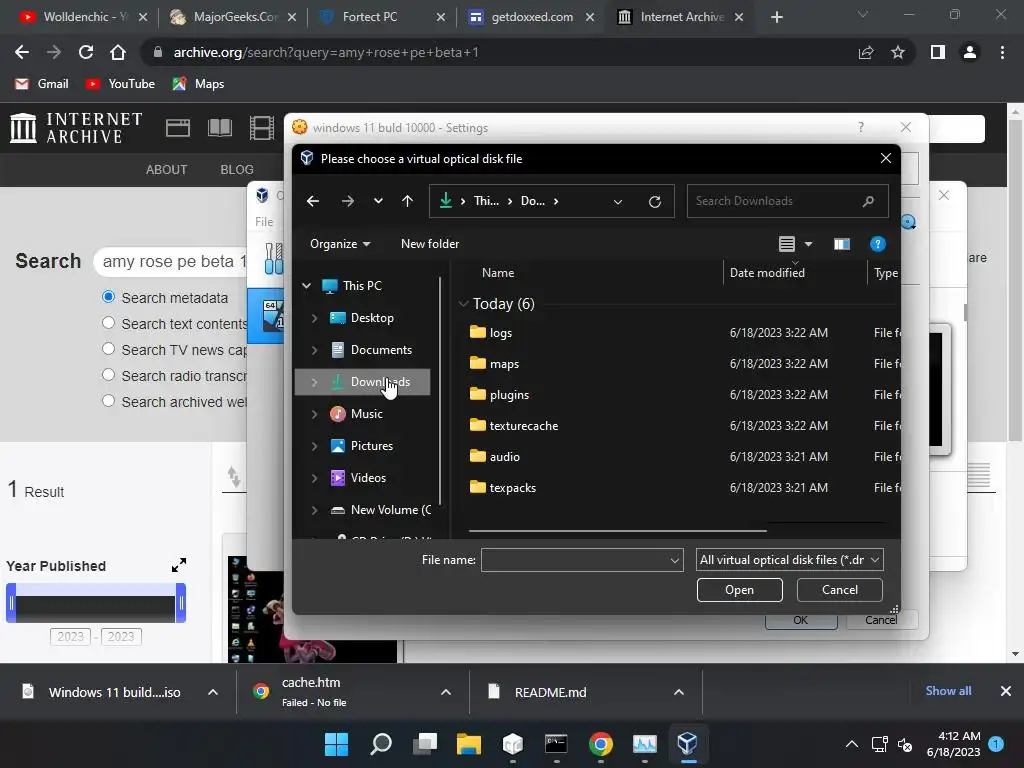Toggle the preview pane

tap(842, 244)
